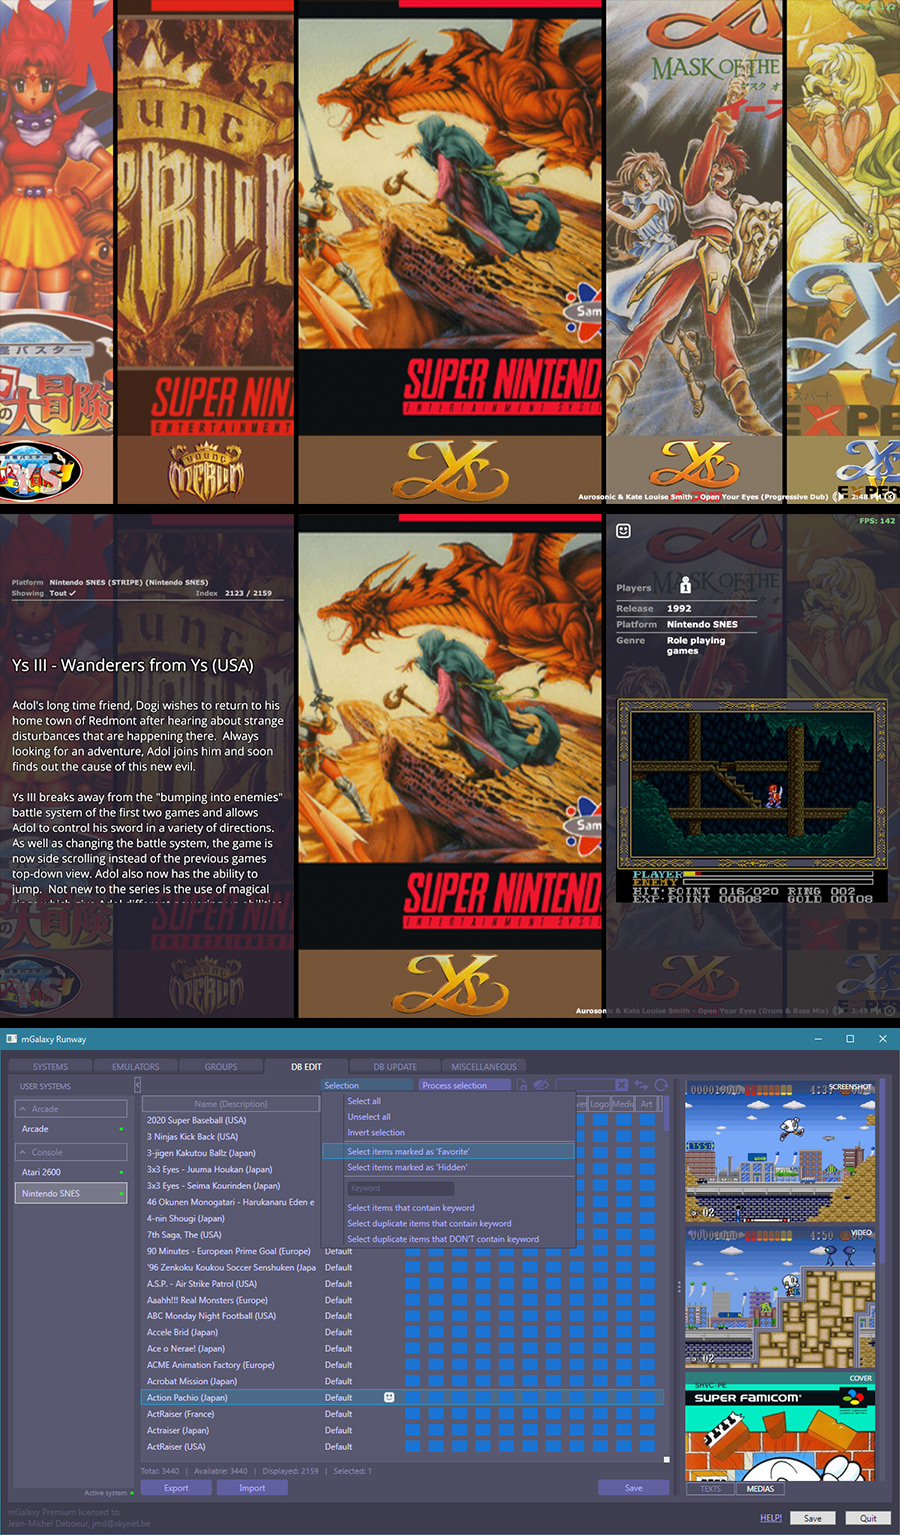Go to the DB UPDATE tab

(x=395, y=1067)
